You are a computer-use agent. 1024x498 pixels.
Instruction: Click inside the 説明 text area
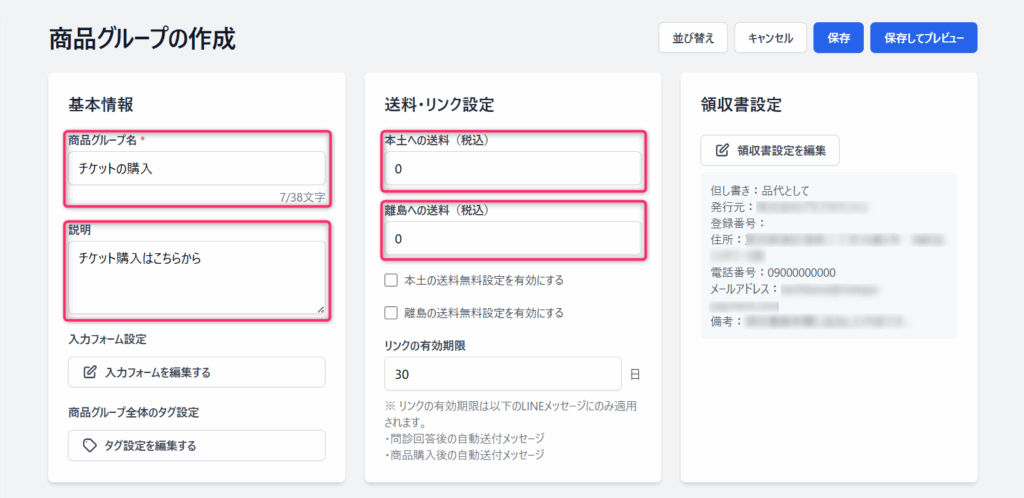[197, 277]
